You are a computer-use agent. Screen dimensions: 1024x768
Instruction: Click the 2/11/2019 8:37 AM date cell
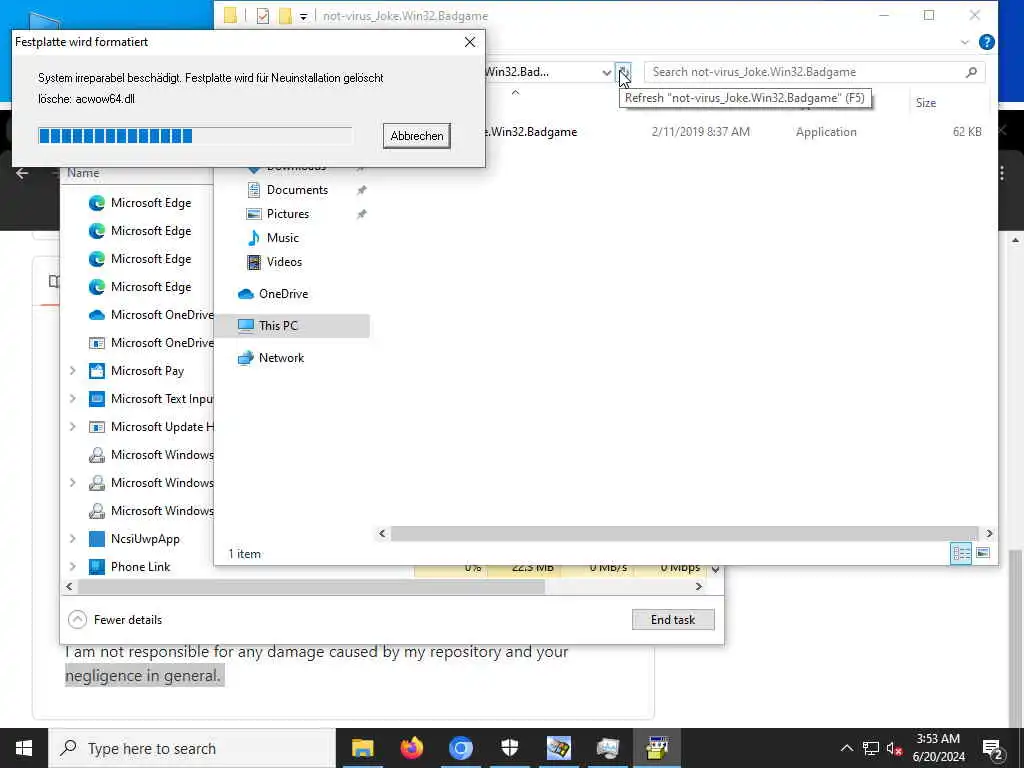click(700, 132)
